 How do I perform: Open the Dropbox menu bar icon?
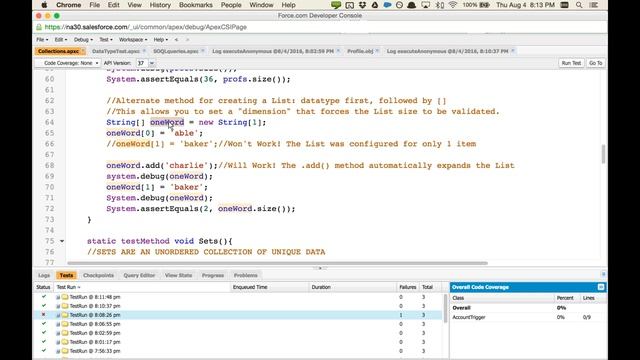pyautogui.click(x=362, y=5)
